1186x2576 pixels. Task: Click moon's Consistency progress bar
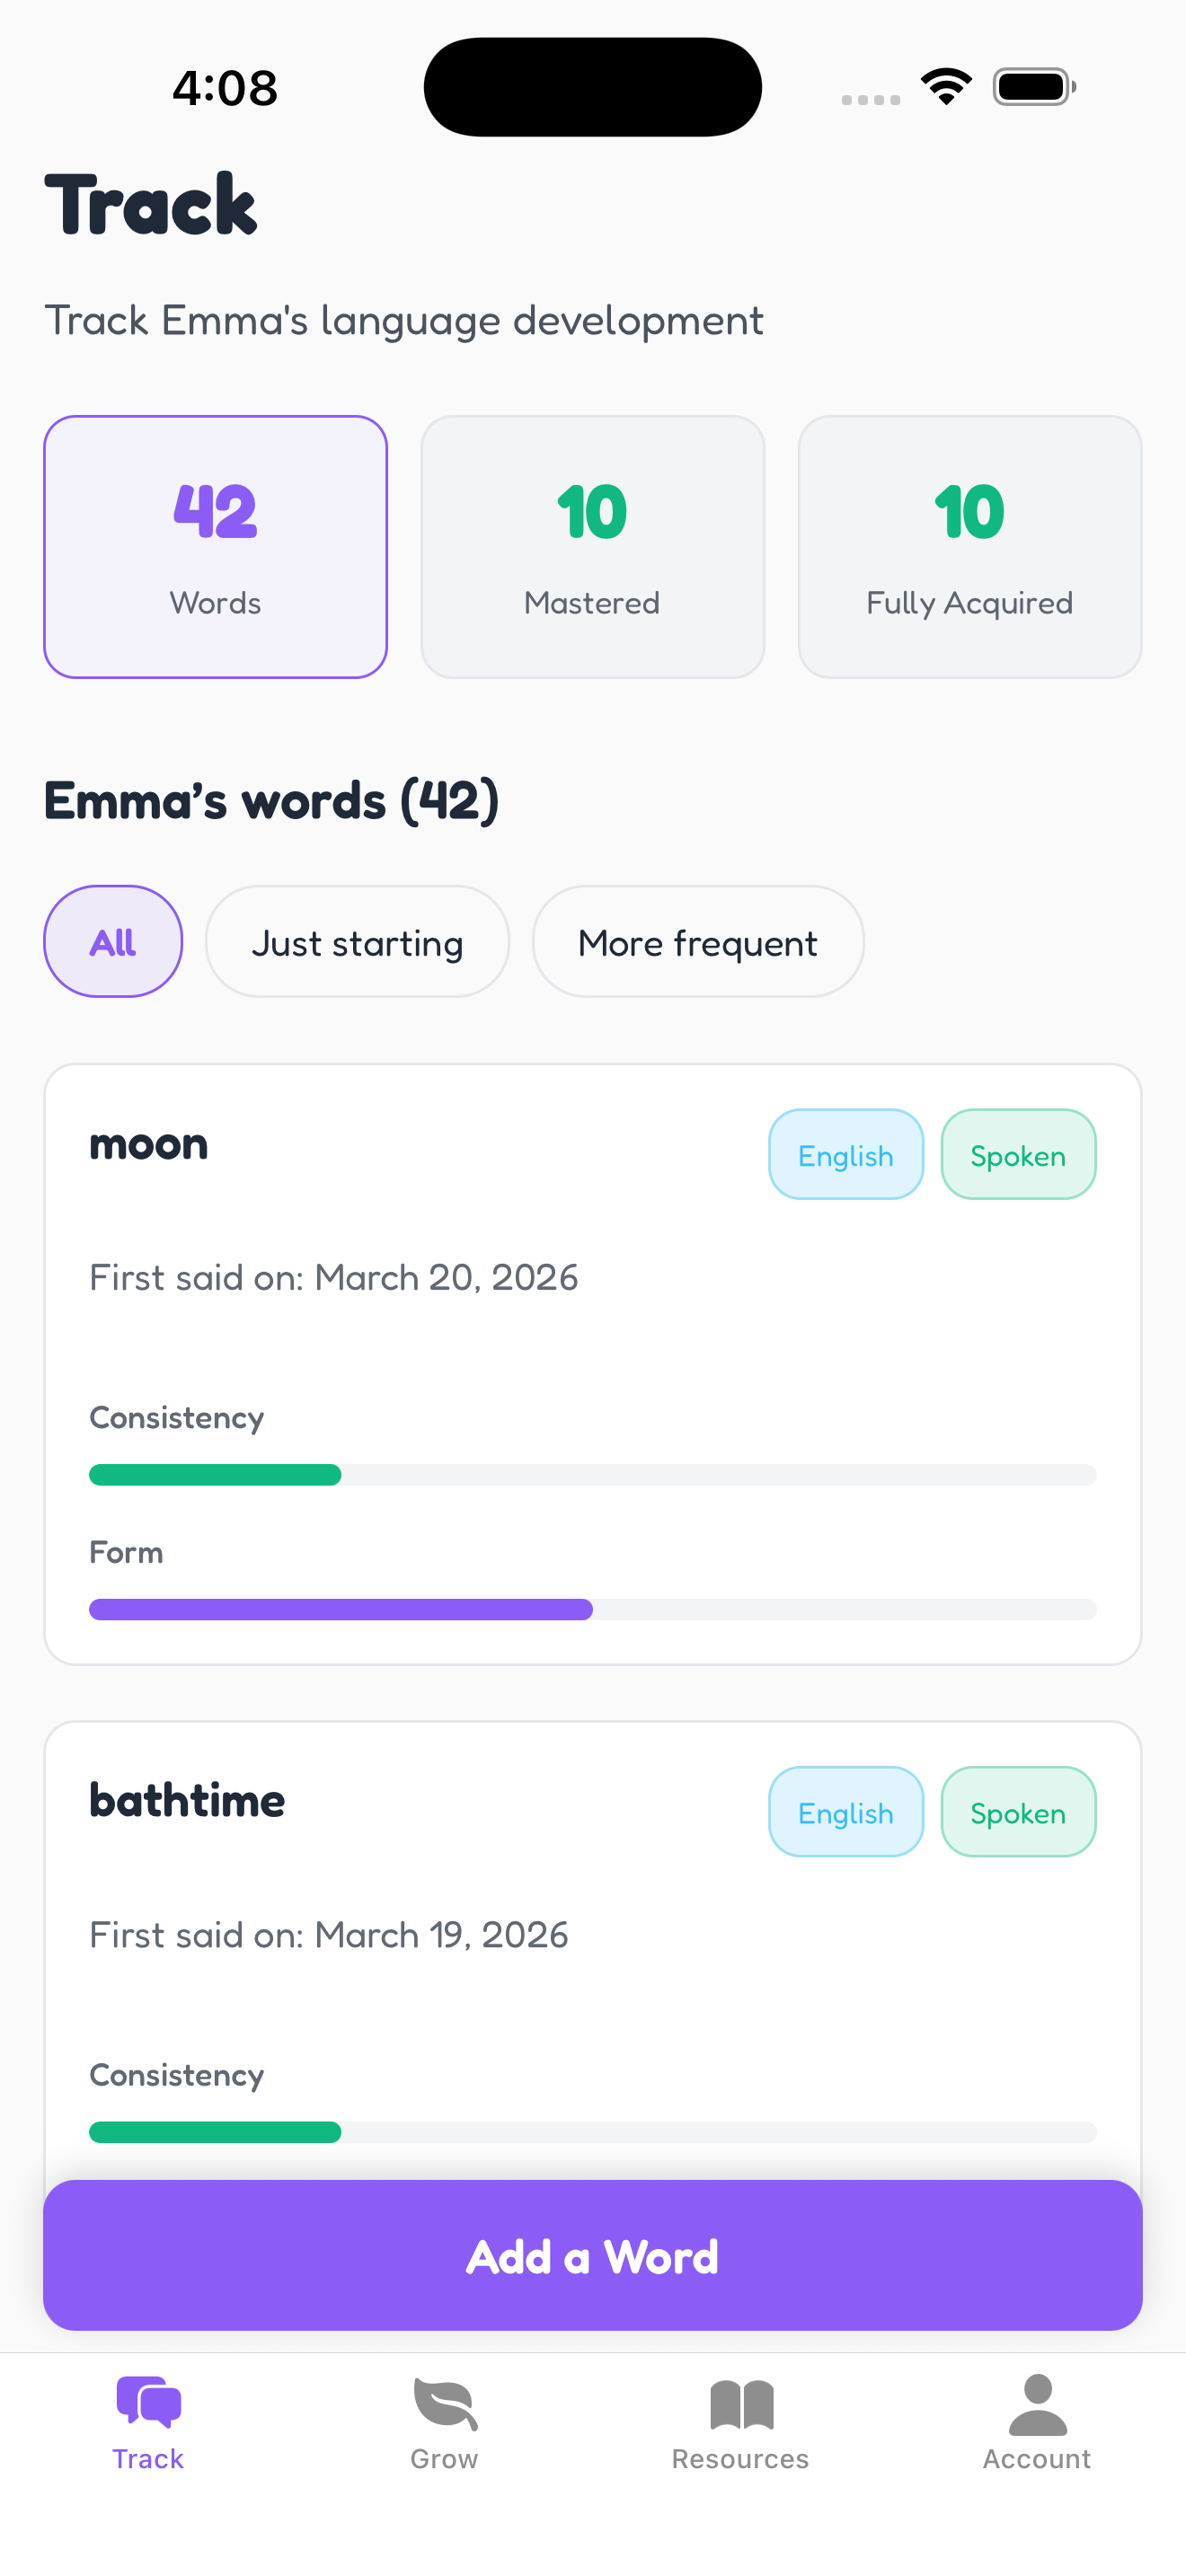coord(592,1474)
